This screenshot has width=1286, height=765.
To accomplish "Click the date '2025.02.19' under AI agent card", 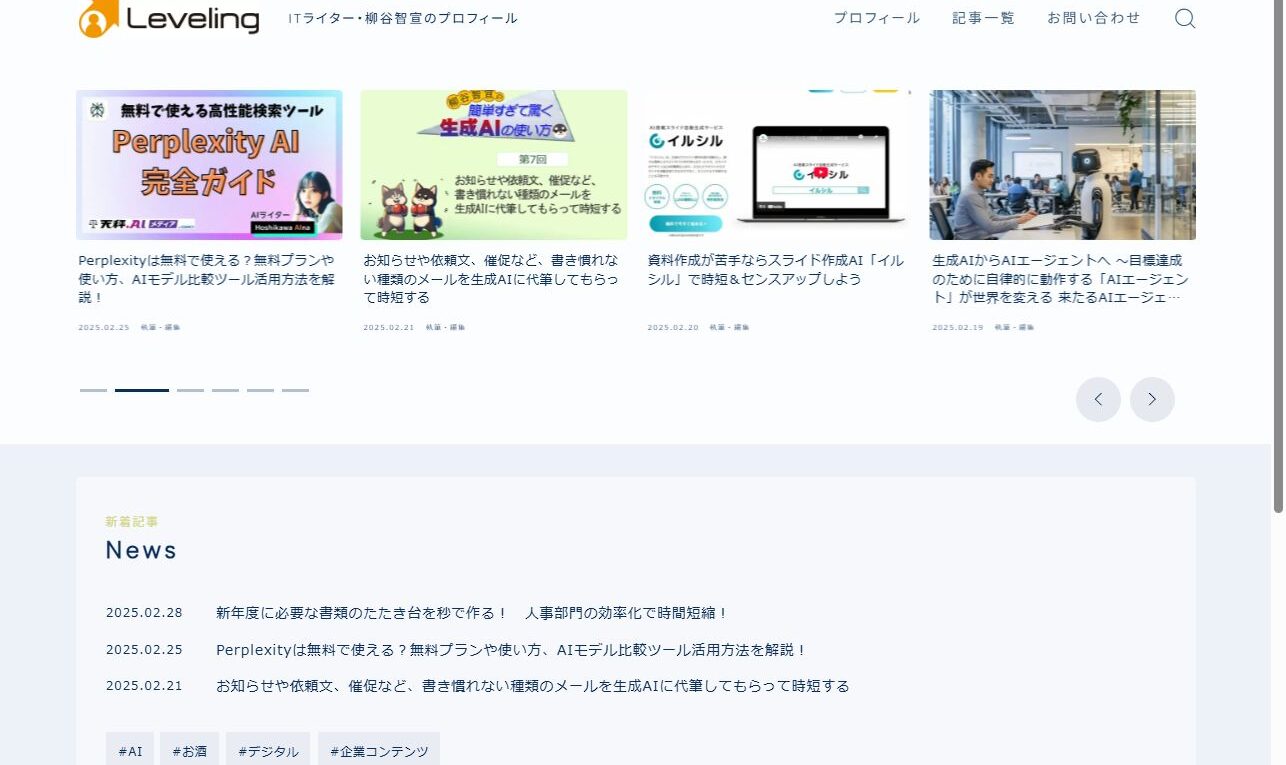I will click(x=957, y=327).
